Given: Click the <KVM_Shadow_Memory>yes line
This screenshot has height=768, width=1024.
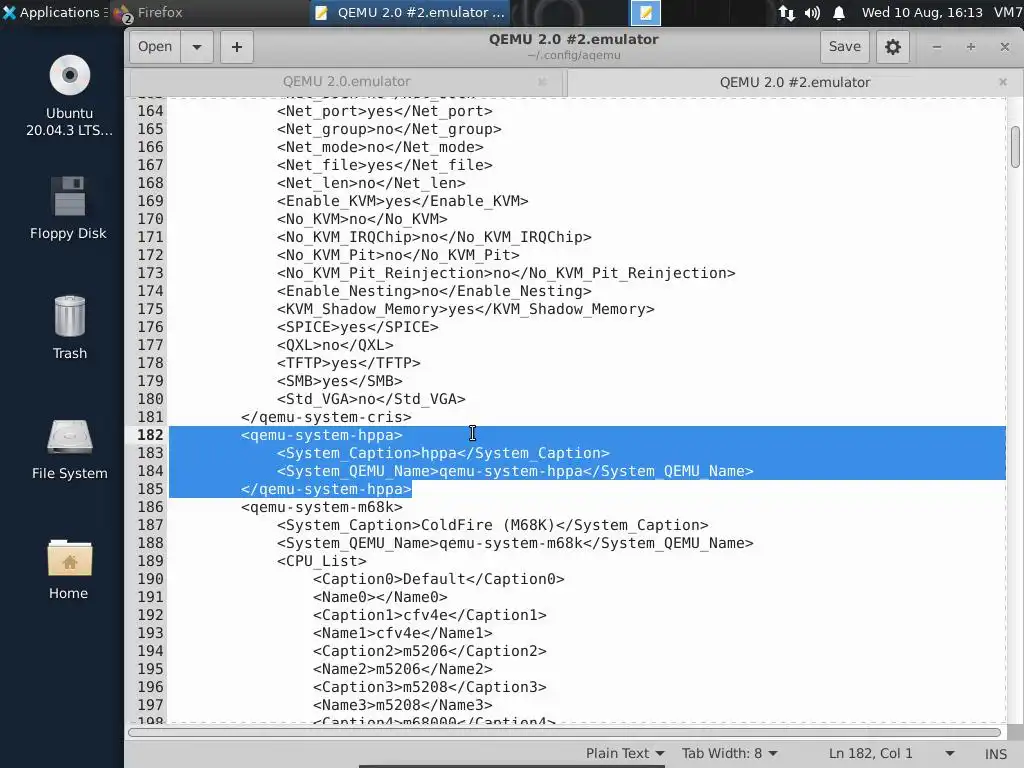Looking at the screenshot, I should (466, 309).
